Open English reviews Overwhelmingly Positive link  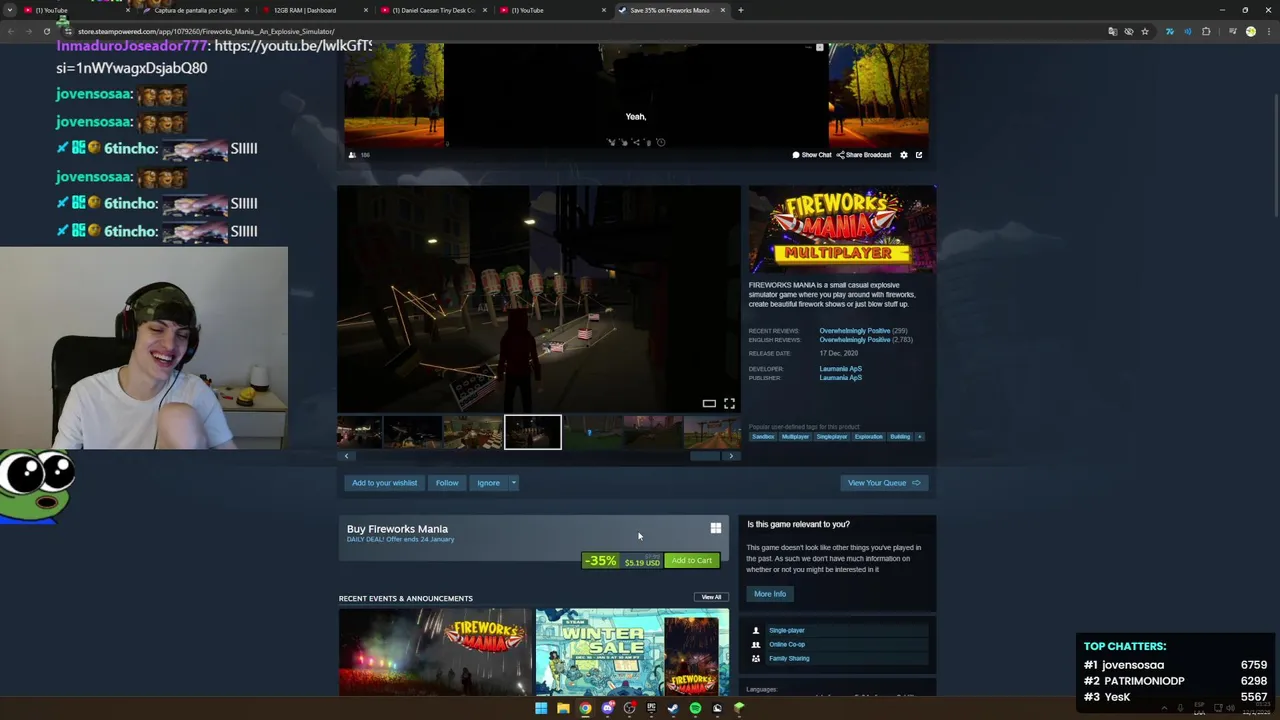coord(854,340)
